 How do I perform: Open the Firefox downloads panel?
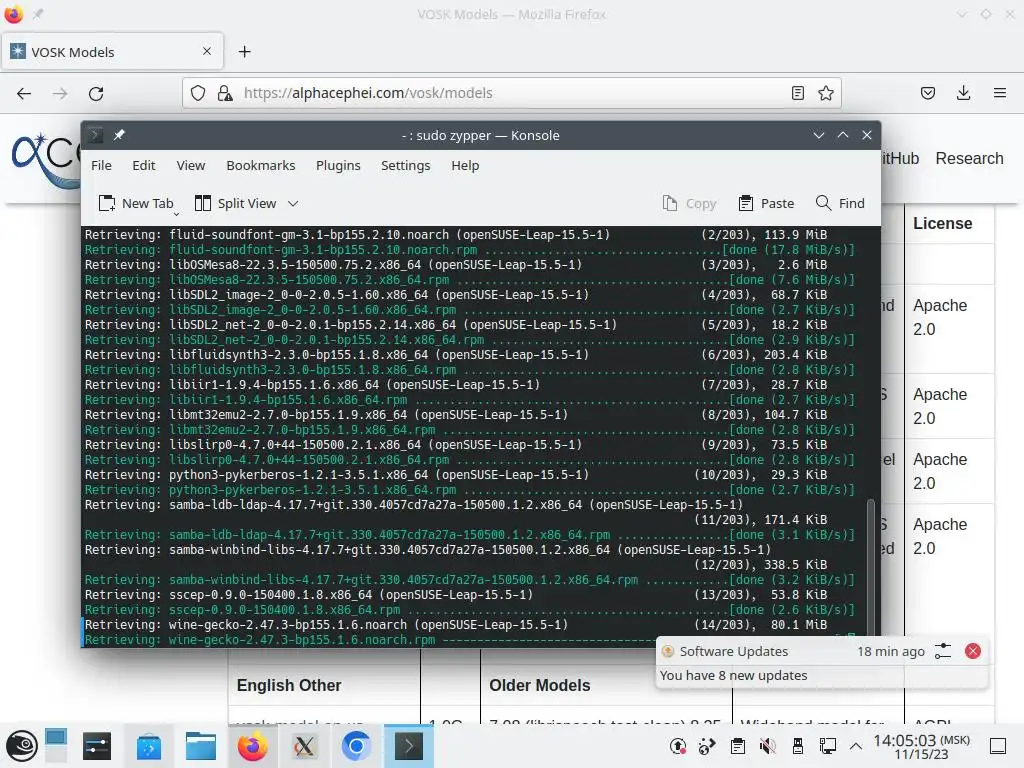click(x=963, y=93)
